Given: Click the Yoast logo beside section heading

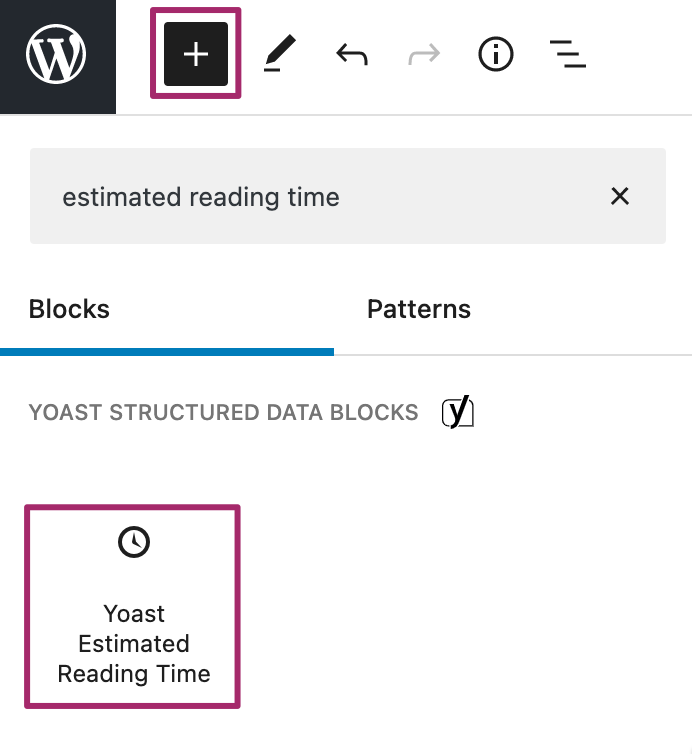Looking at the screenshot, I should click(x=457, y=412).
